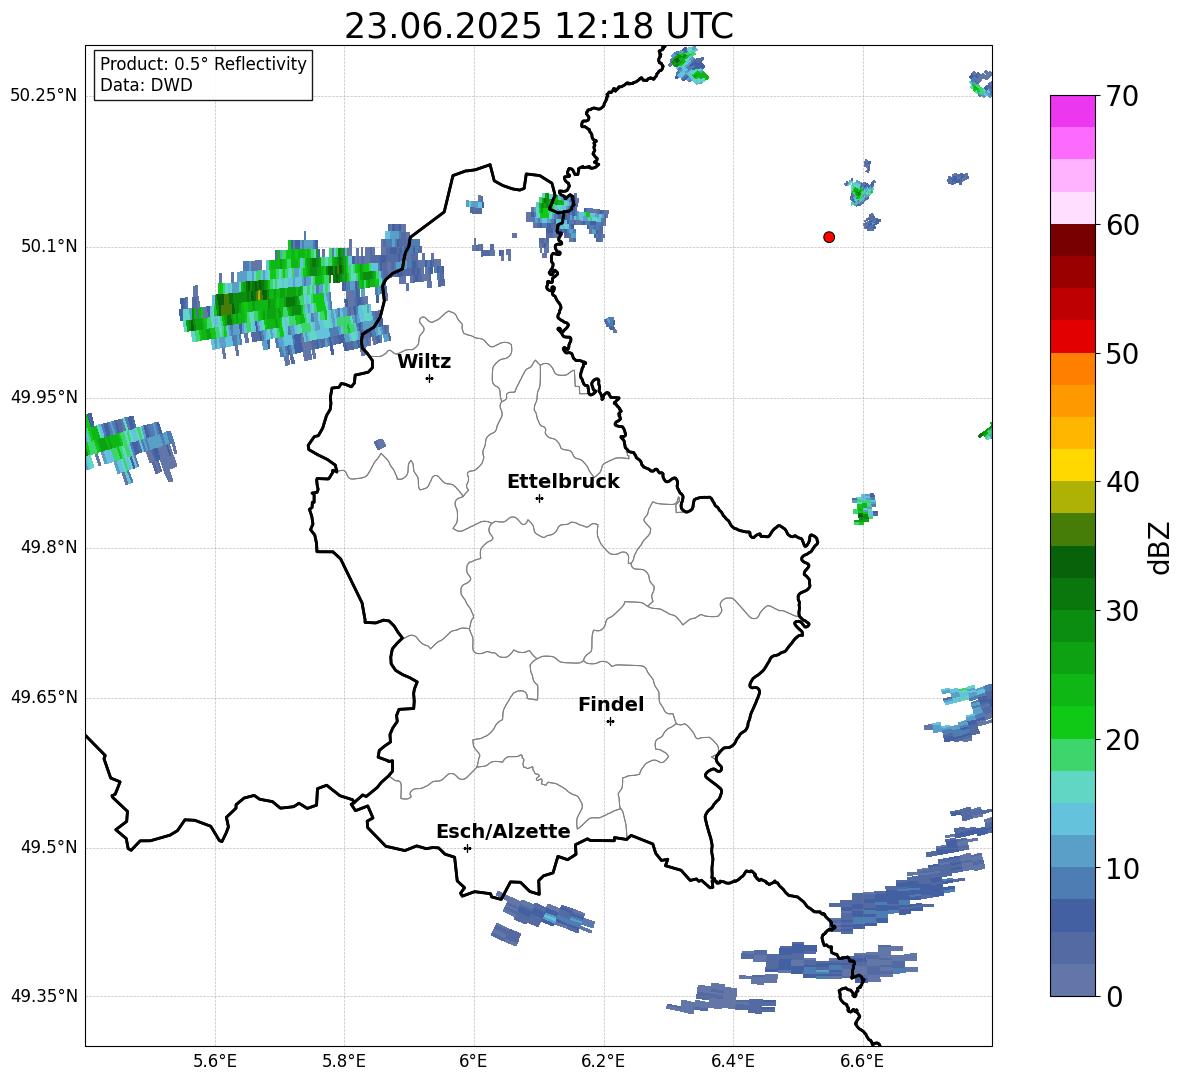The width and height of the screenshot is (1184, 1081).
Task: Click the 20 label on the colorbar
Action: point(1122,740)
